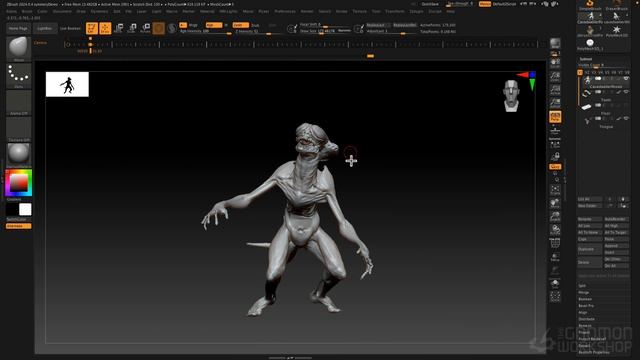640x360 pixels.
Task: Switch to the Scale transform tool
Action: [x=132, y=28]
